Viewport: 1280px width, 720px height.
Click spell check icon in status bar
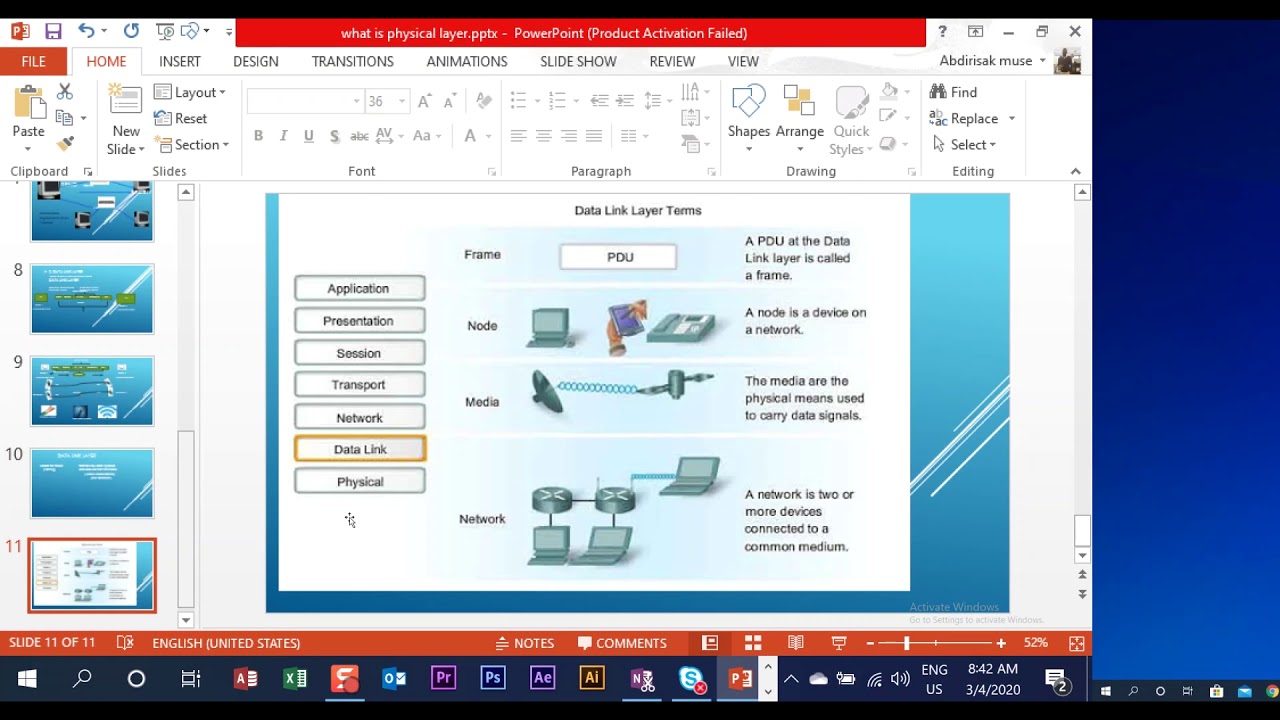[125, 643]
